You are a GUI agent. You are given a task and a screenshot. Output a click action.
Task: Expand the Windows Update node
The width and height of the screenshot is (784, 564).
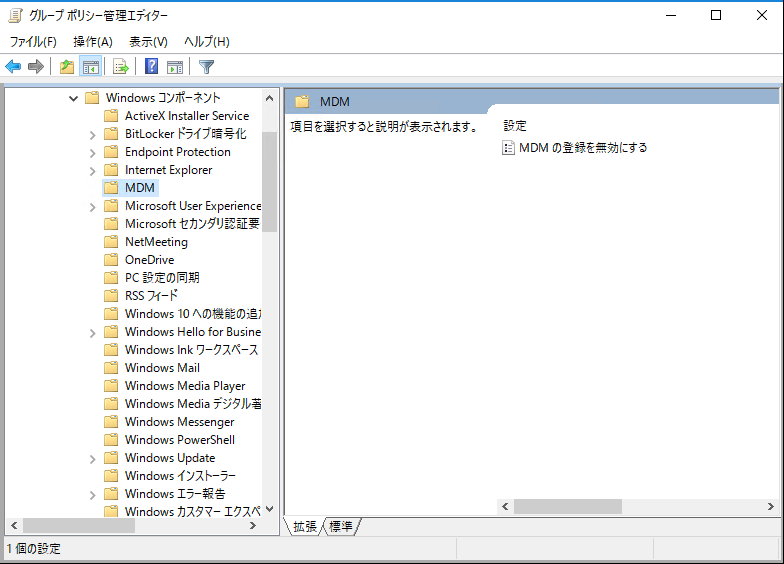click(92, 459)
